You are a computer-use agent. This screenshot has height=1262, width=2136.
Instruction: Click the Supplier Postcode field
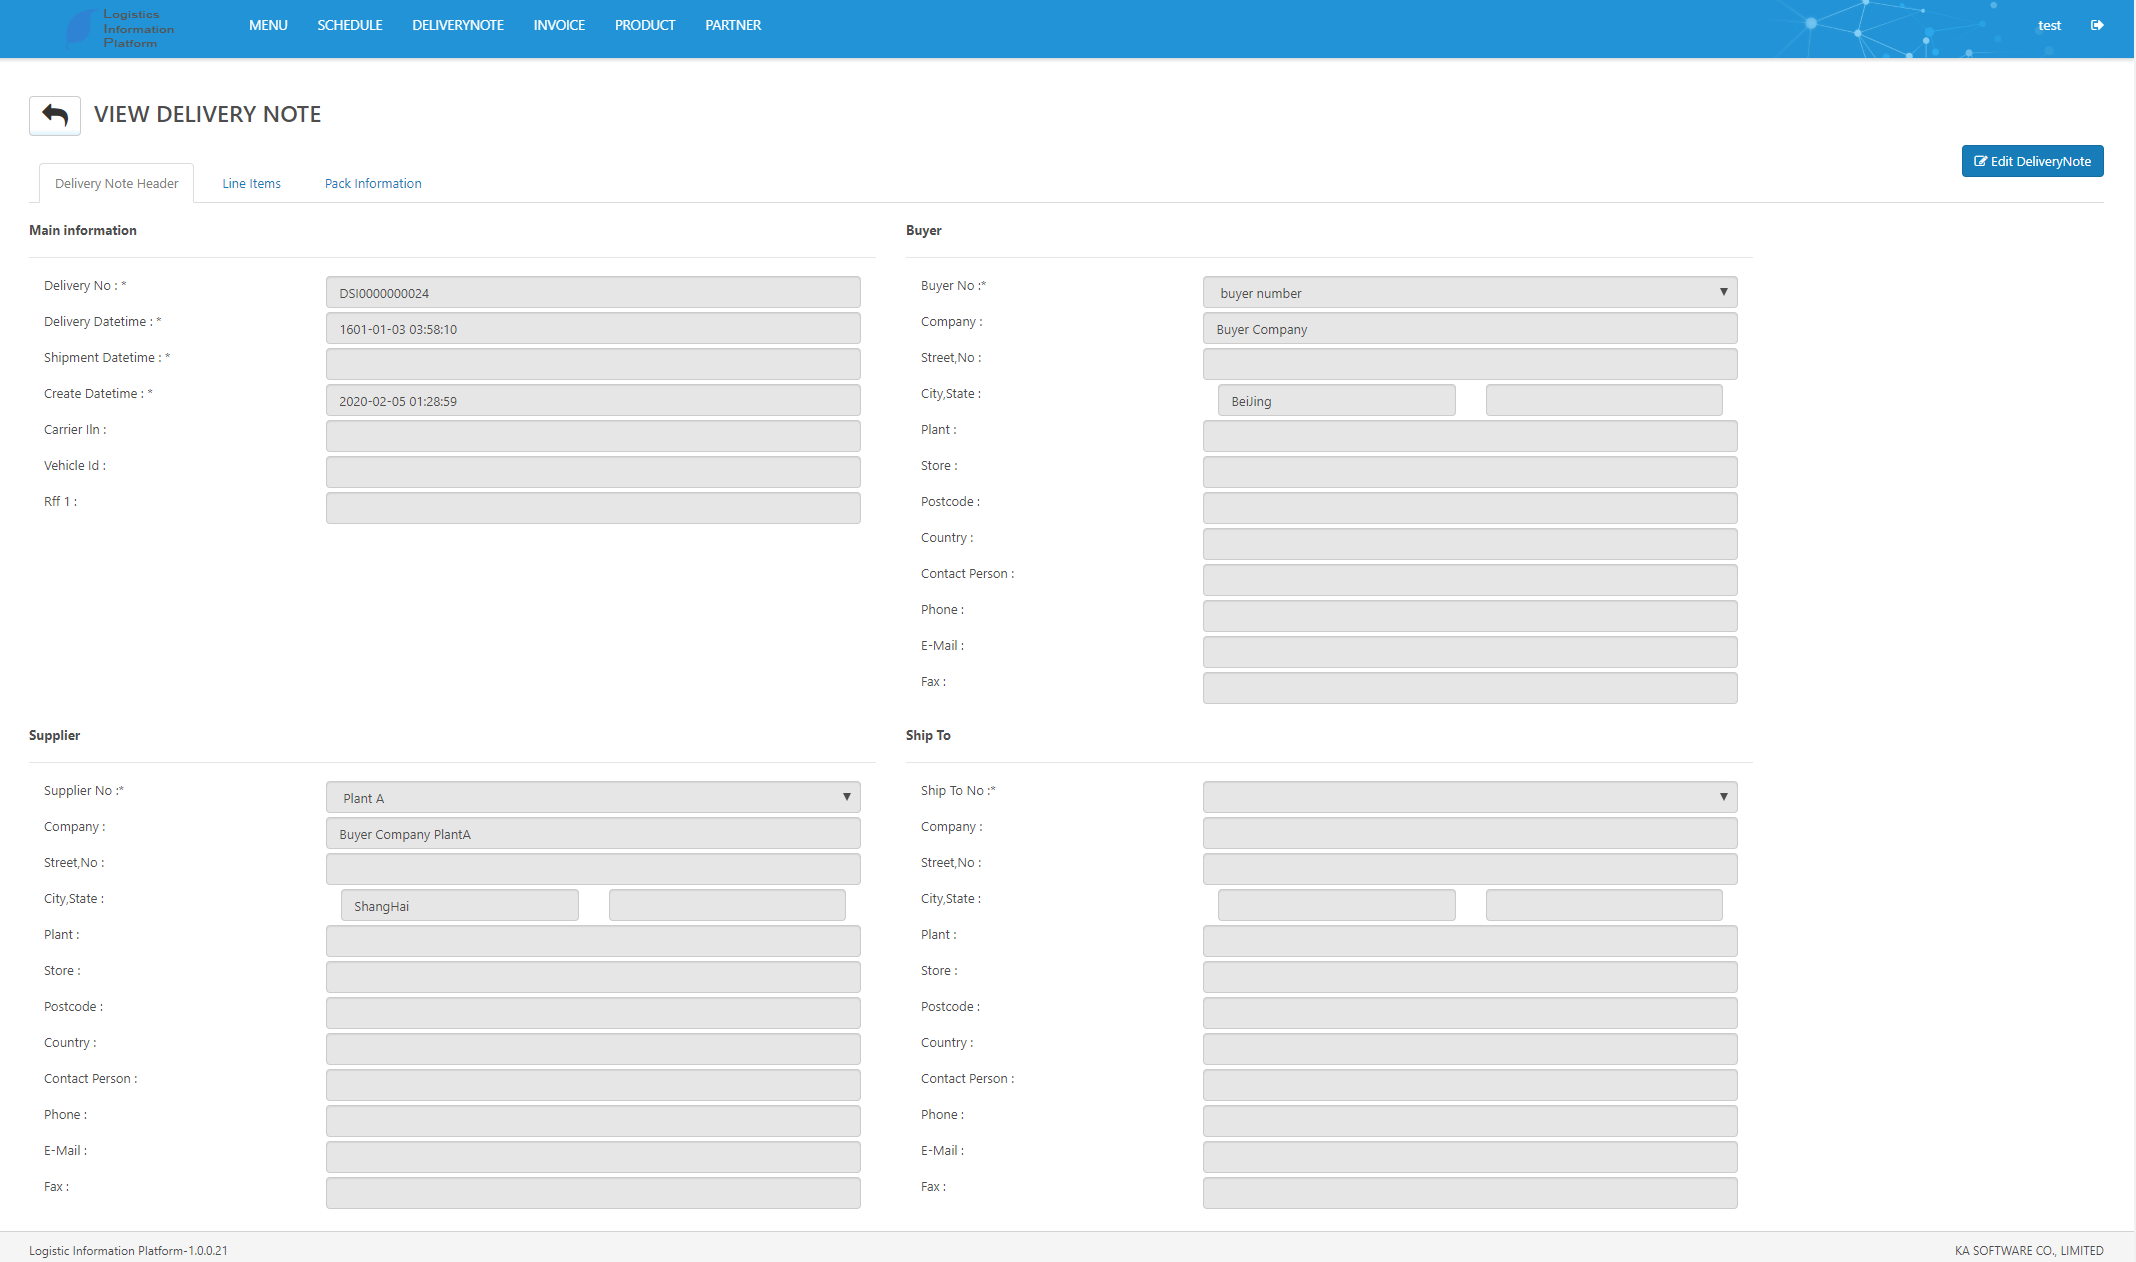(593, 1013)
